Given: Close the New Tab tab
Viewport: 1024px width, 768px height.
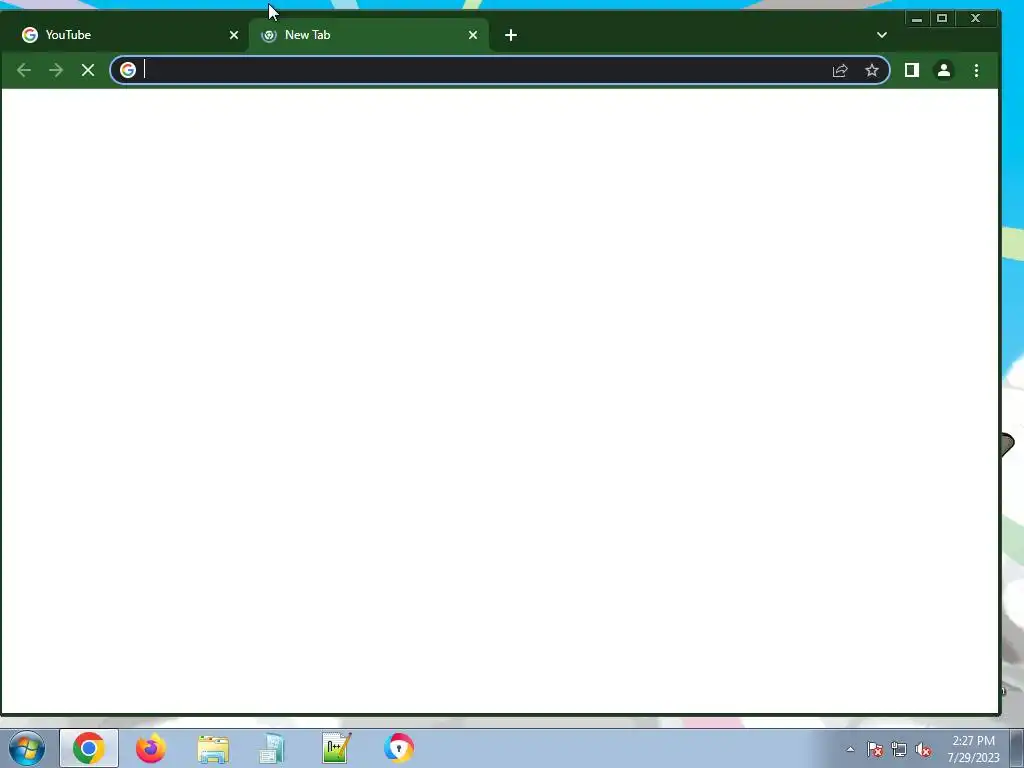Looking at the screenshot, I should [x=473, y=35].
